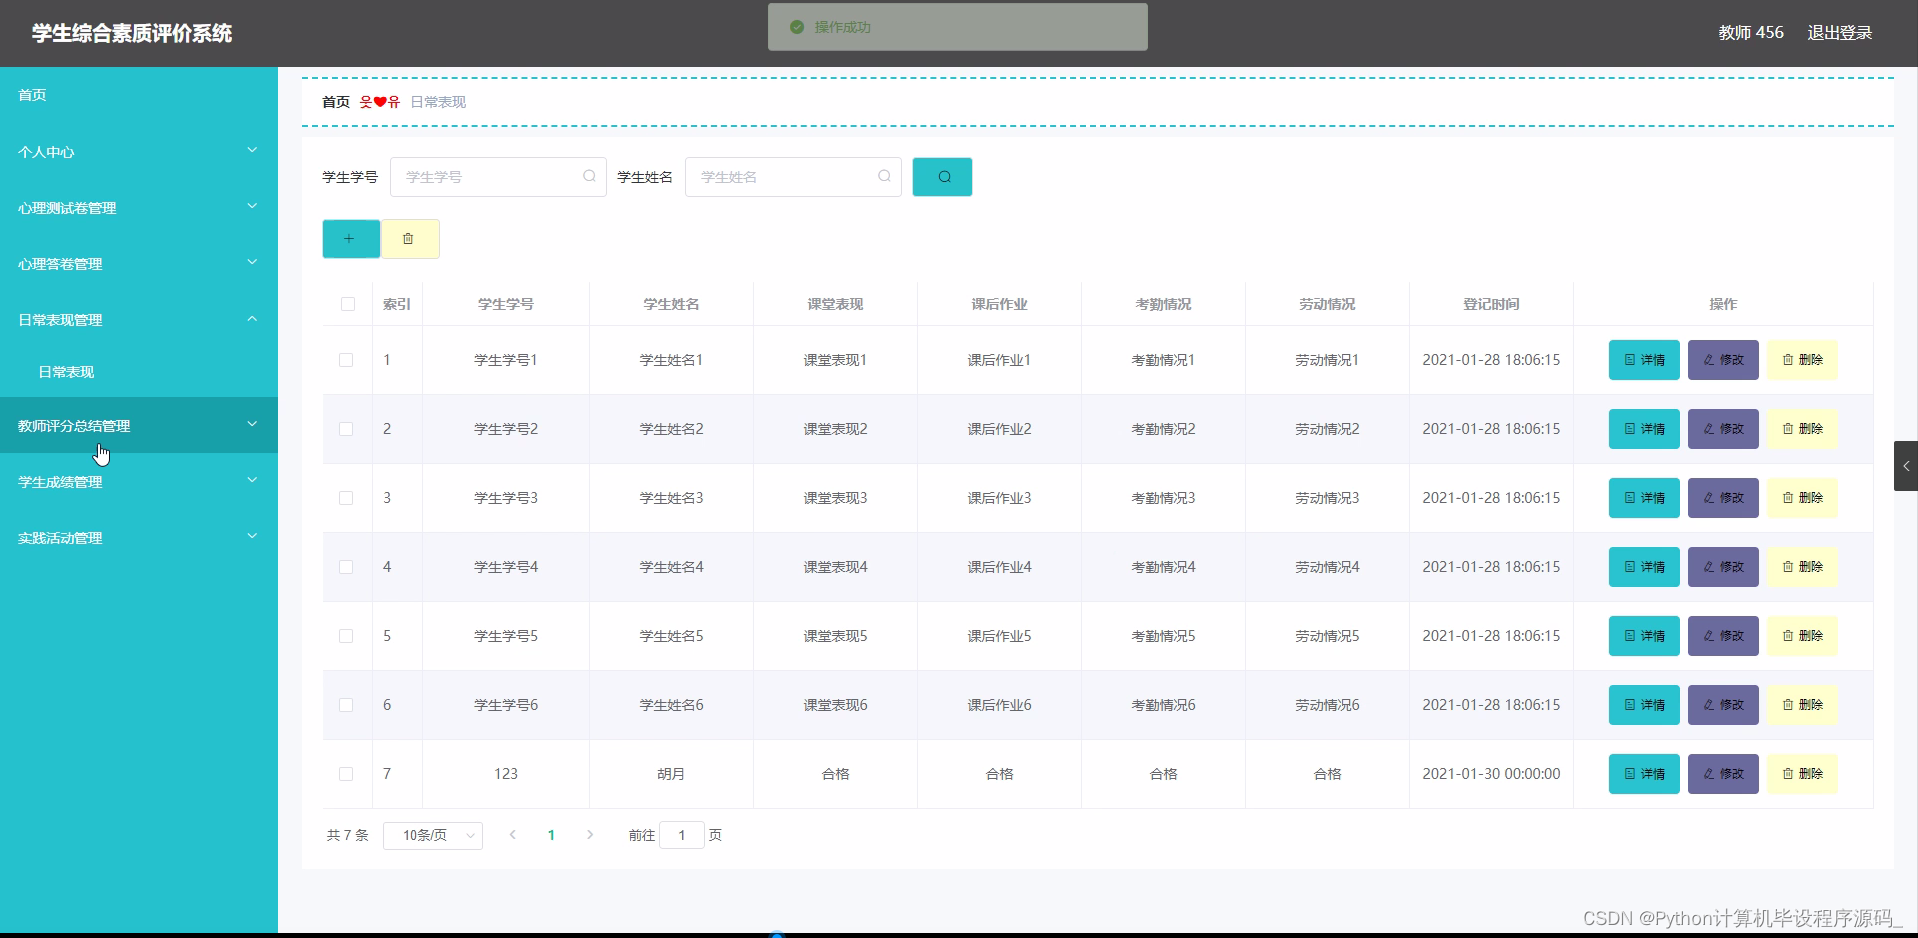Click 学生学号 column header

pos(506,304)
